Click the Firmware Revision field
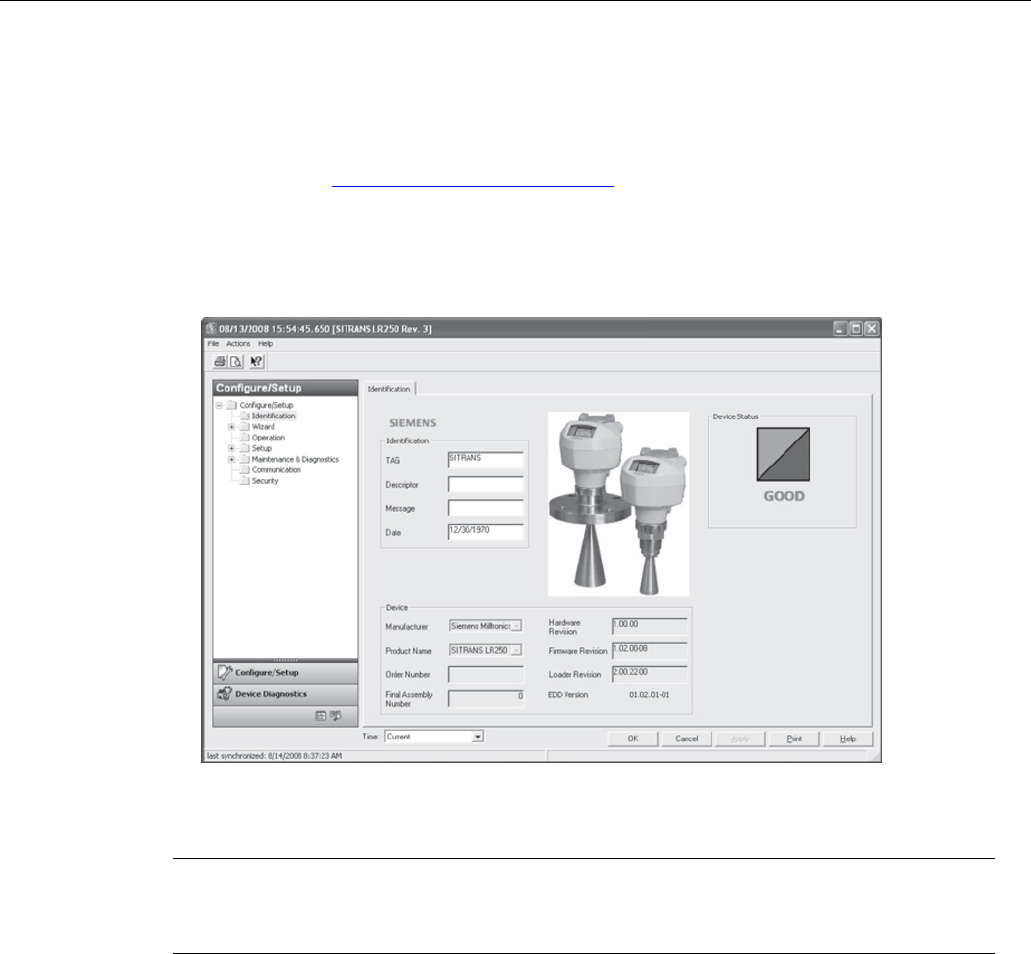 pyautogui.click(x=650, y=650)
